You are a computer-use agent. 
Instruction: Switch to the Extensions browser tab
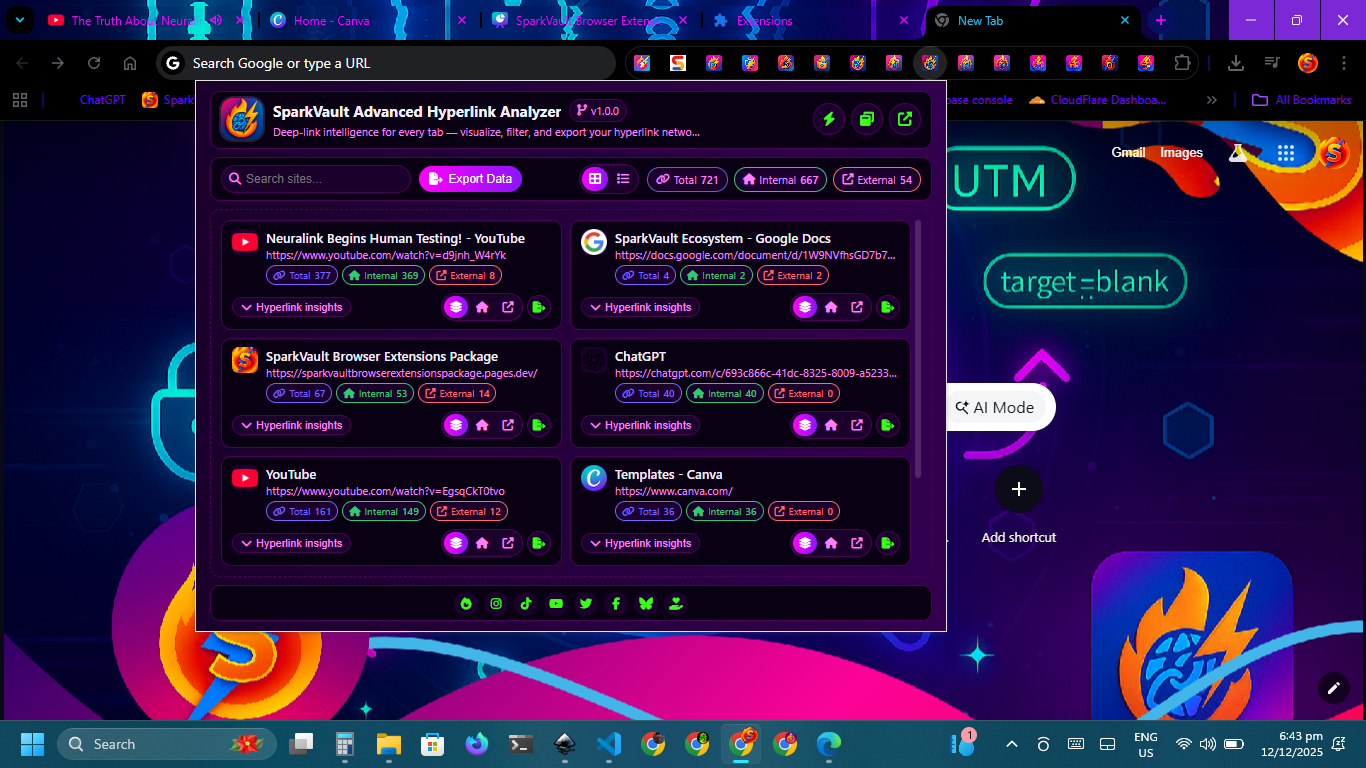pyautogui.click(x=764, y=20)
